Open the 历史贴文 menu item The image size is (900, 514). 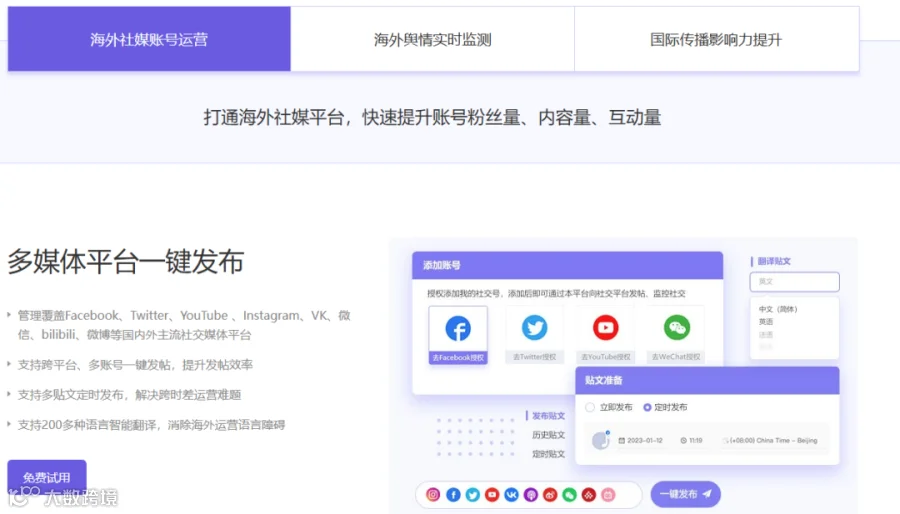pyautogui.click(x=548, y=435)
